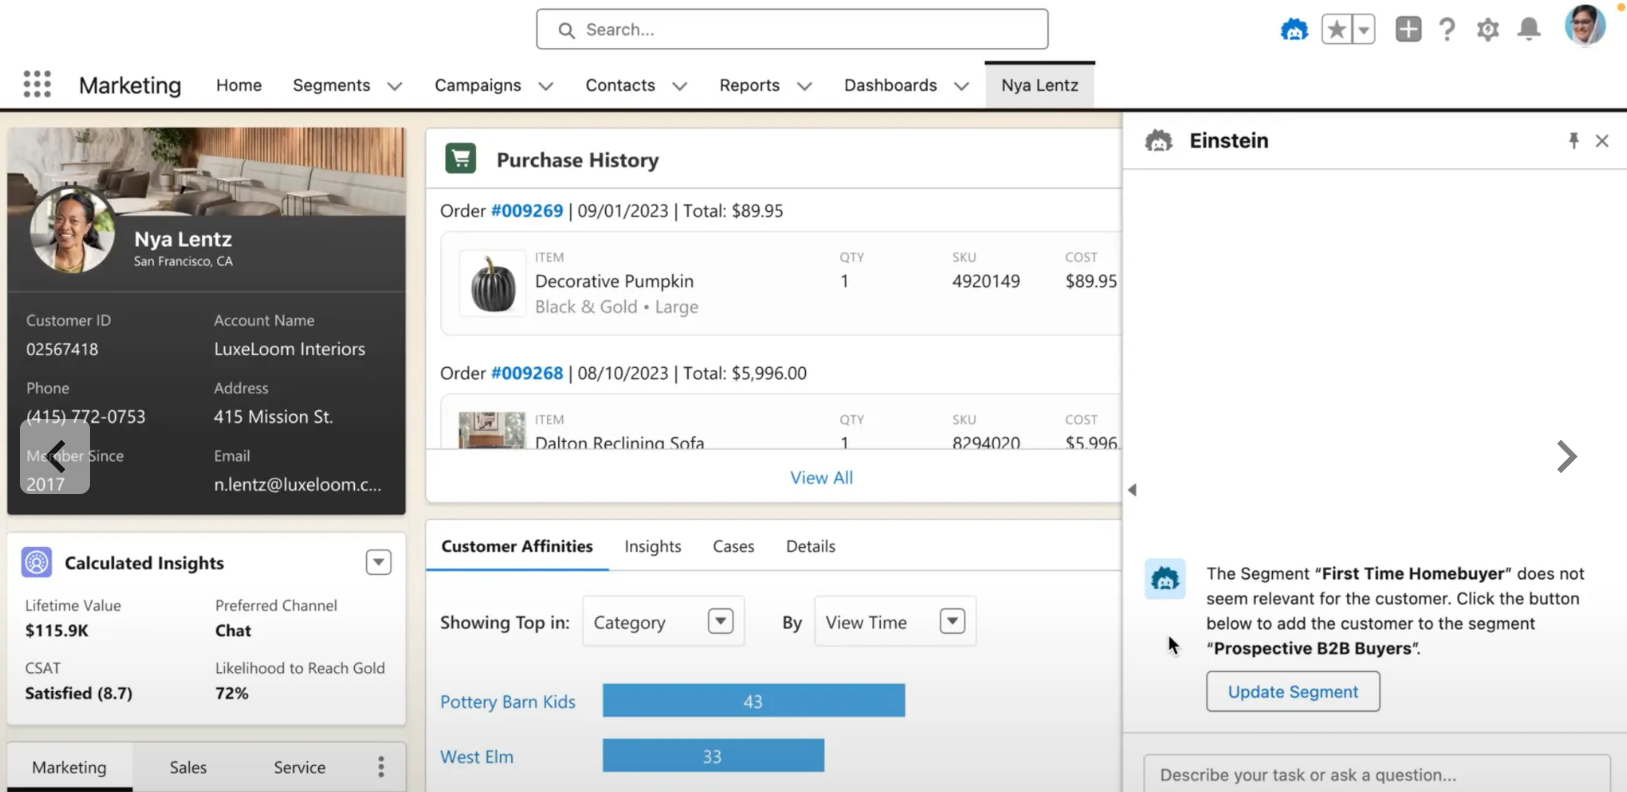
Task: Collapse the Einstein panel with side arrow
Action: point(1132,490)
